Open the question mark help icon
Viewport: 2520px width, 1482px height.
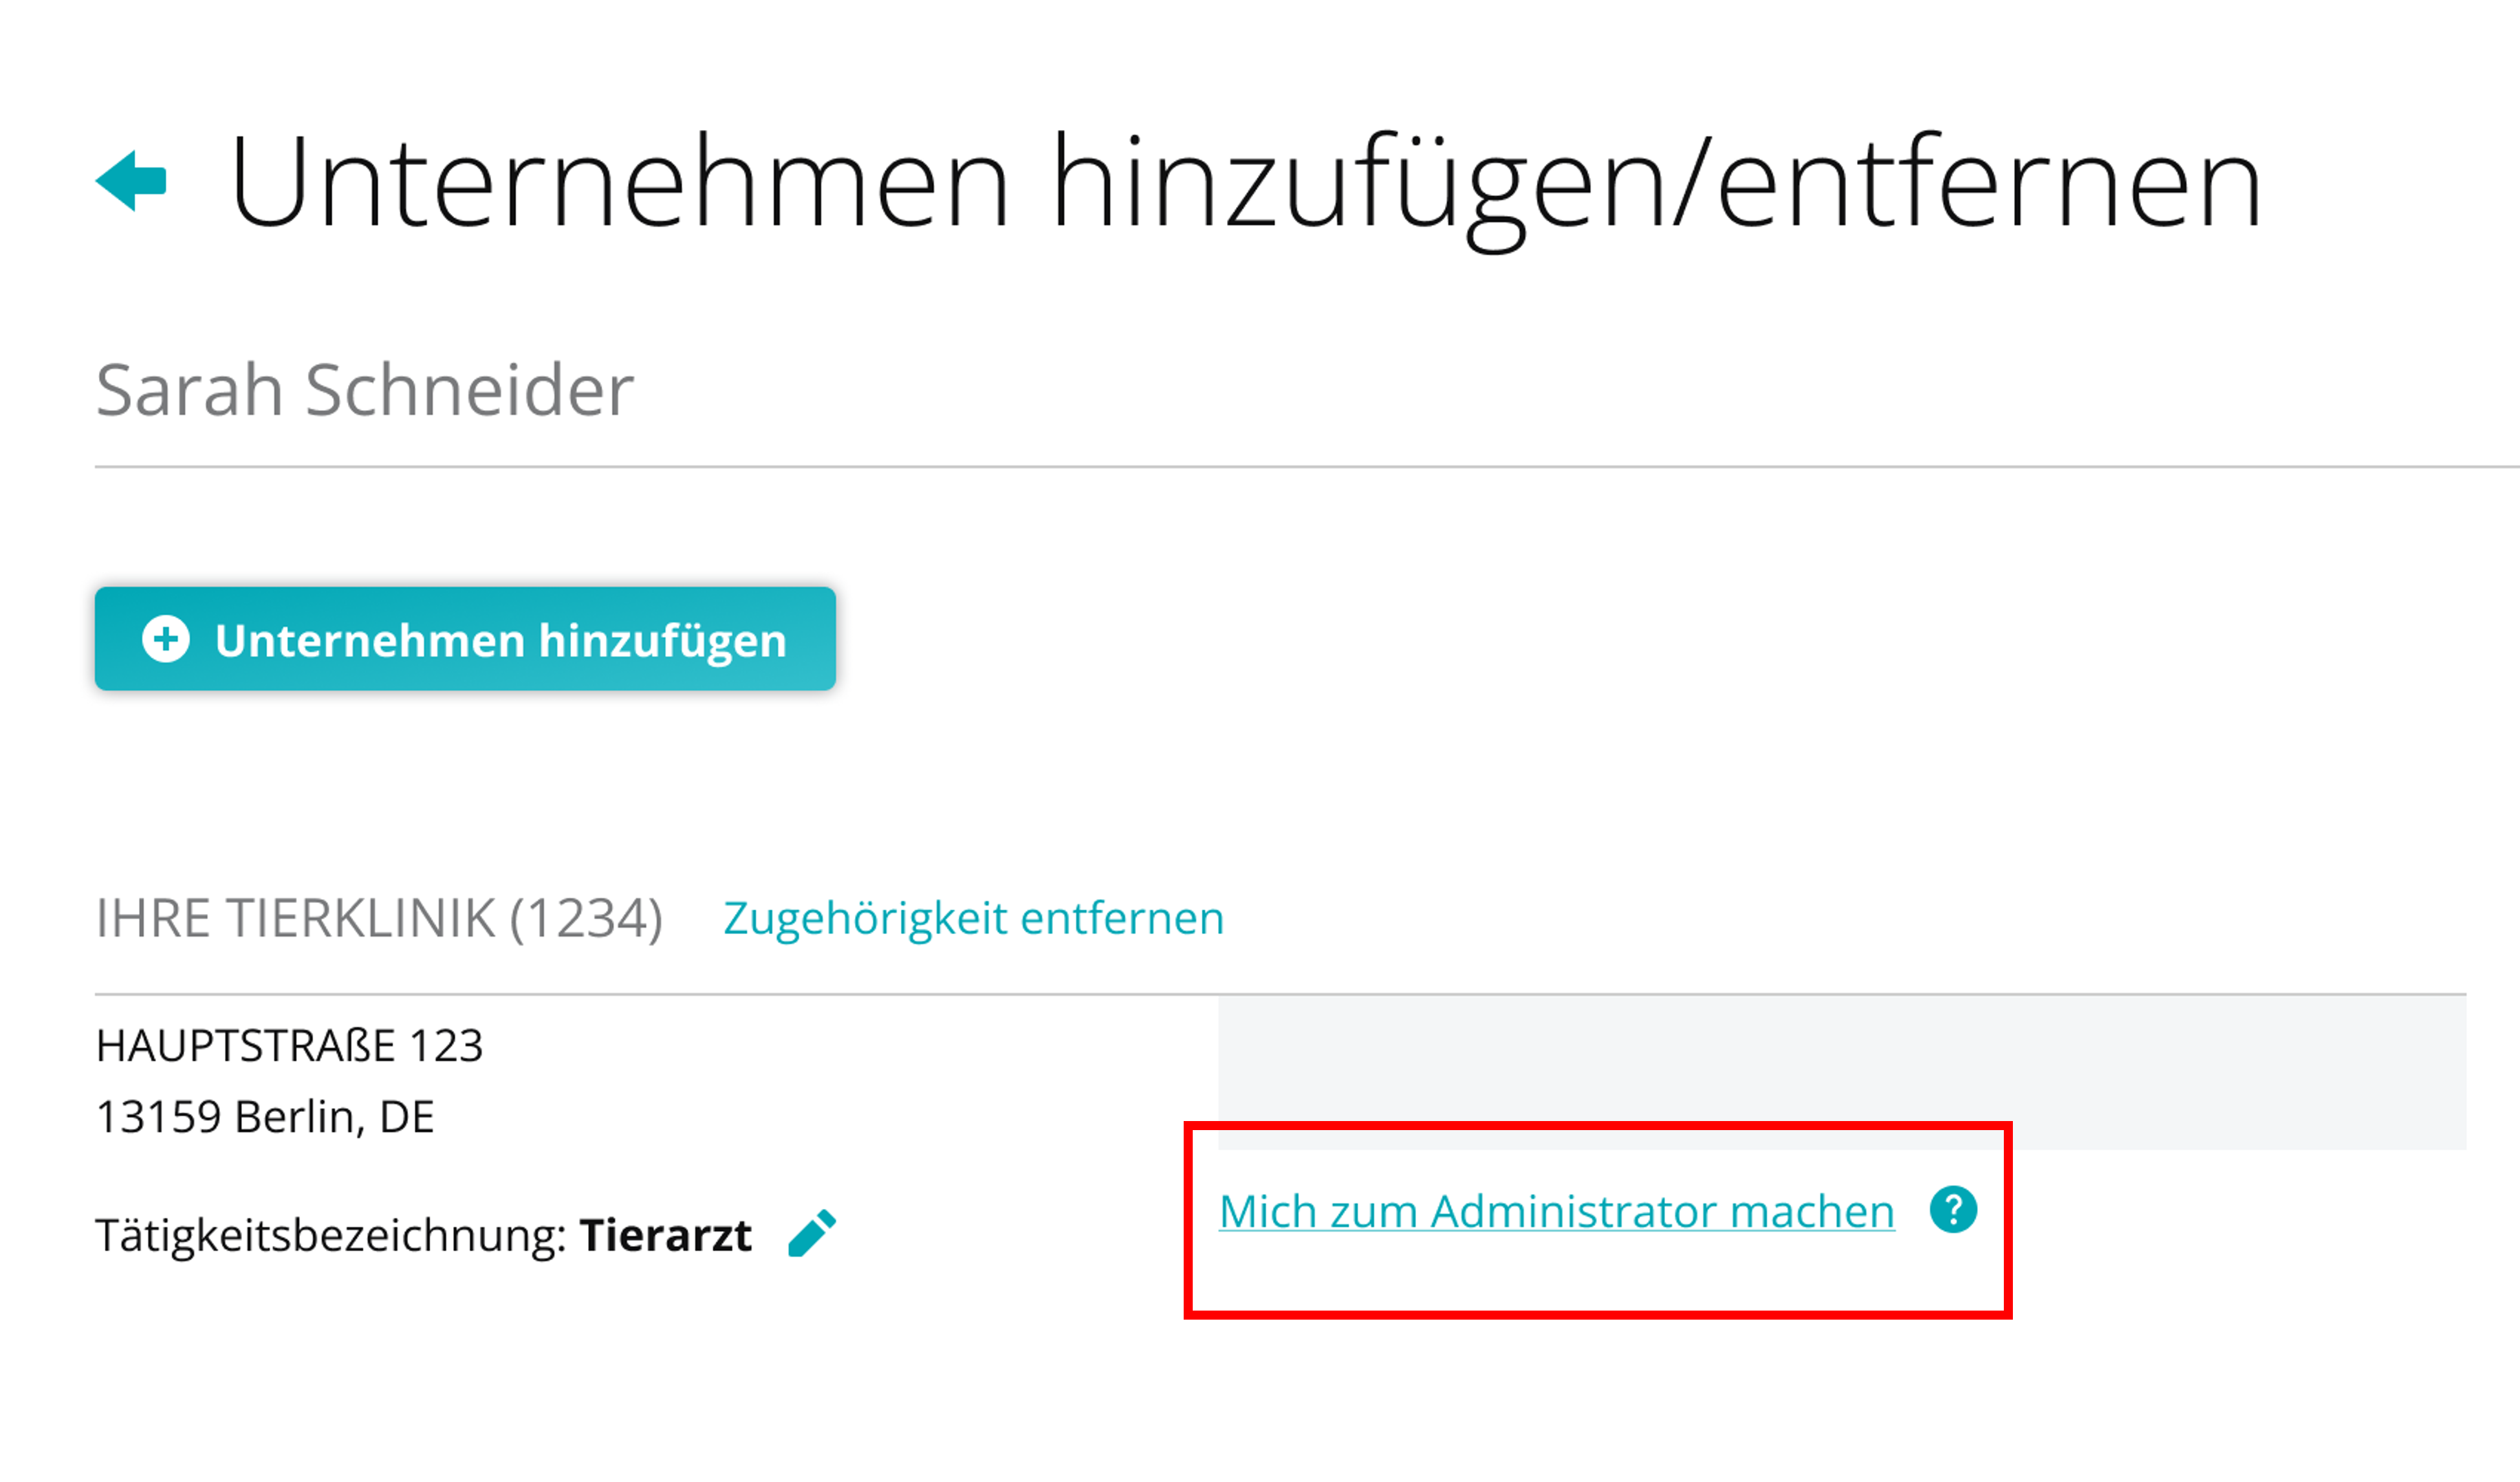pos(1953,1211)
